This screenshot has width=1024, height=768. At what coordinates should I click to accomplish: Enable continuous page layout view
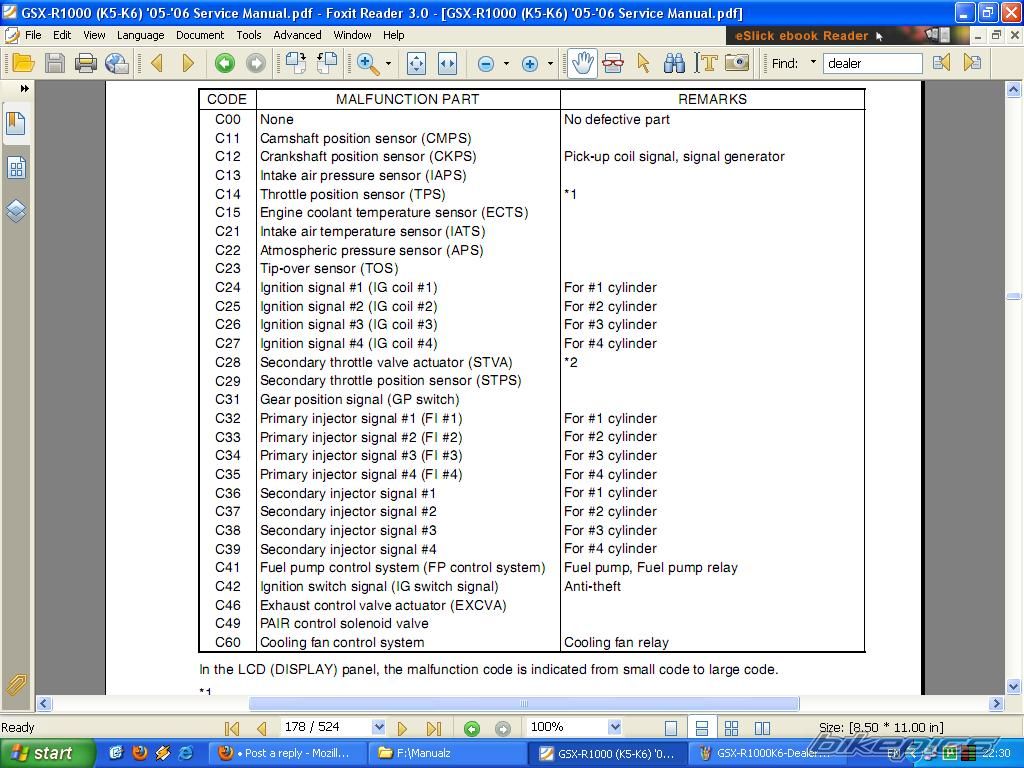701,728
